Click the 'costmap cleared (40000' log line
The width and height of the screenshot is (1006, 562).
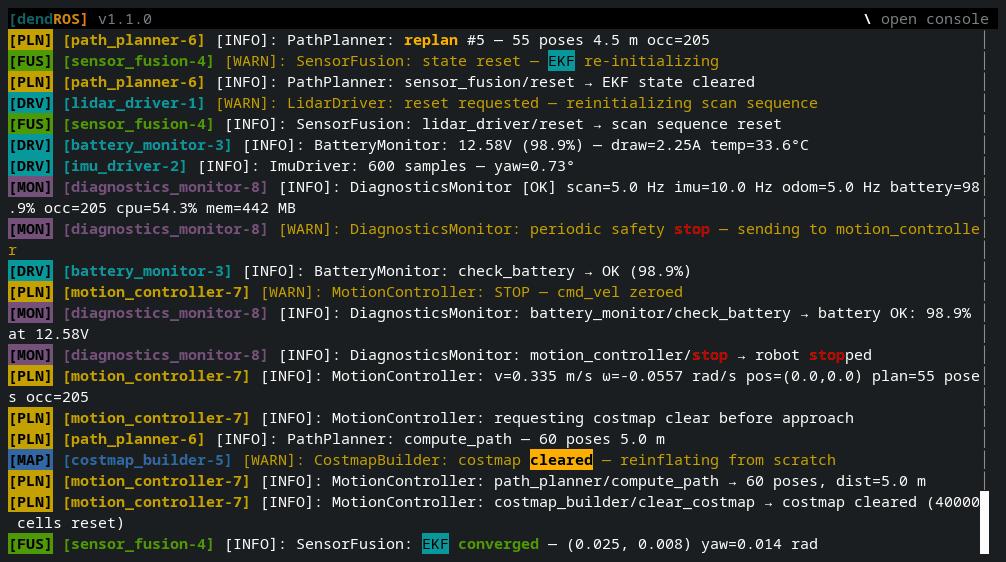tap(496, 513)
